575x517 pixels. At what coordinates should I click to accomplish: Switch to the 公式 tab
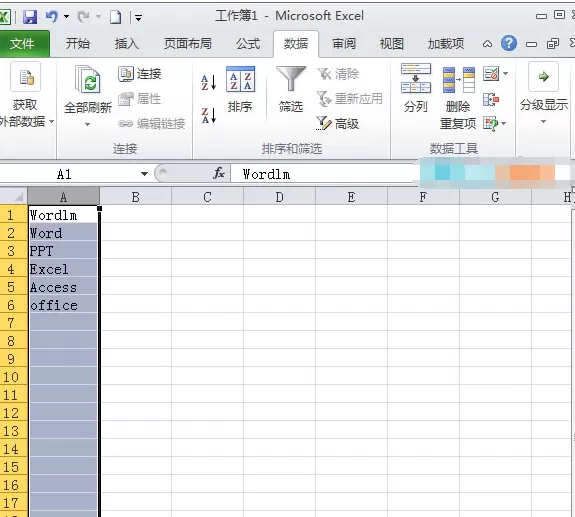click(248, 44)
